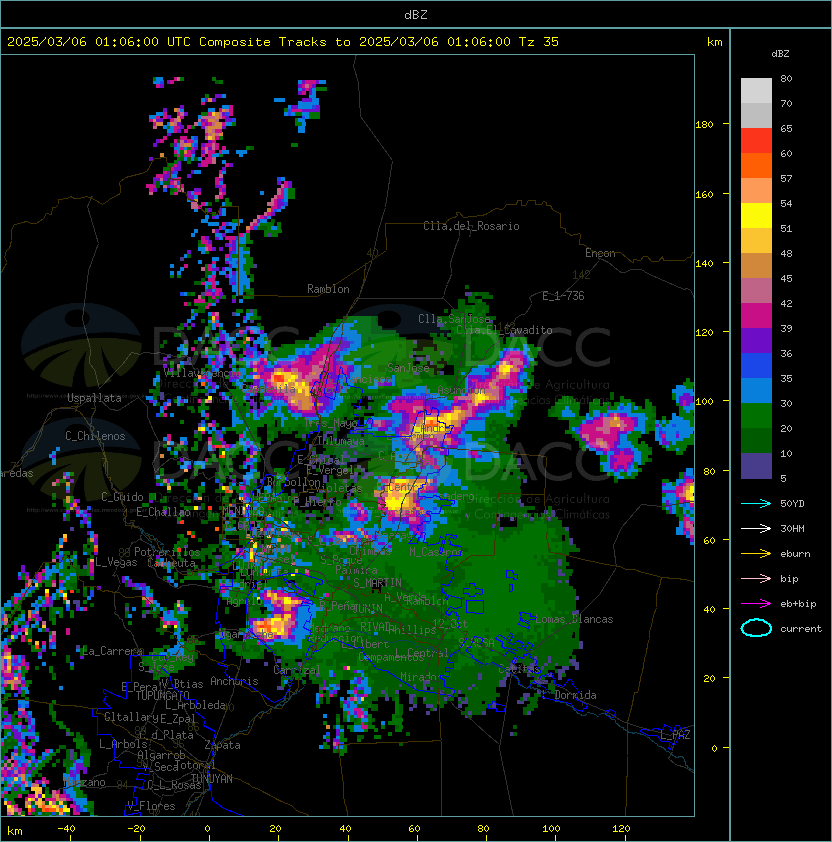Pick the light orange swatch above 54
Image resolution: width=832 pixels, height=842 pixels.
tap(756, 191)
